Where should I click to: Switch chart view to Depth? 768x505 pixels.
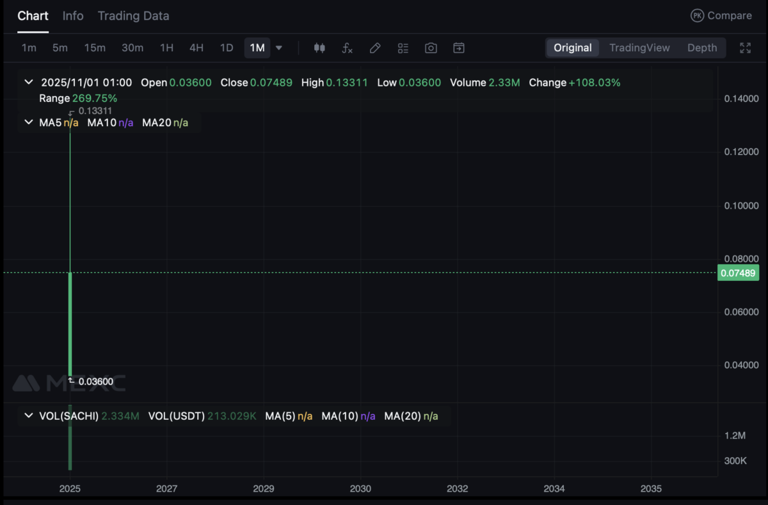coord(702,48)
